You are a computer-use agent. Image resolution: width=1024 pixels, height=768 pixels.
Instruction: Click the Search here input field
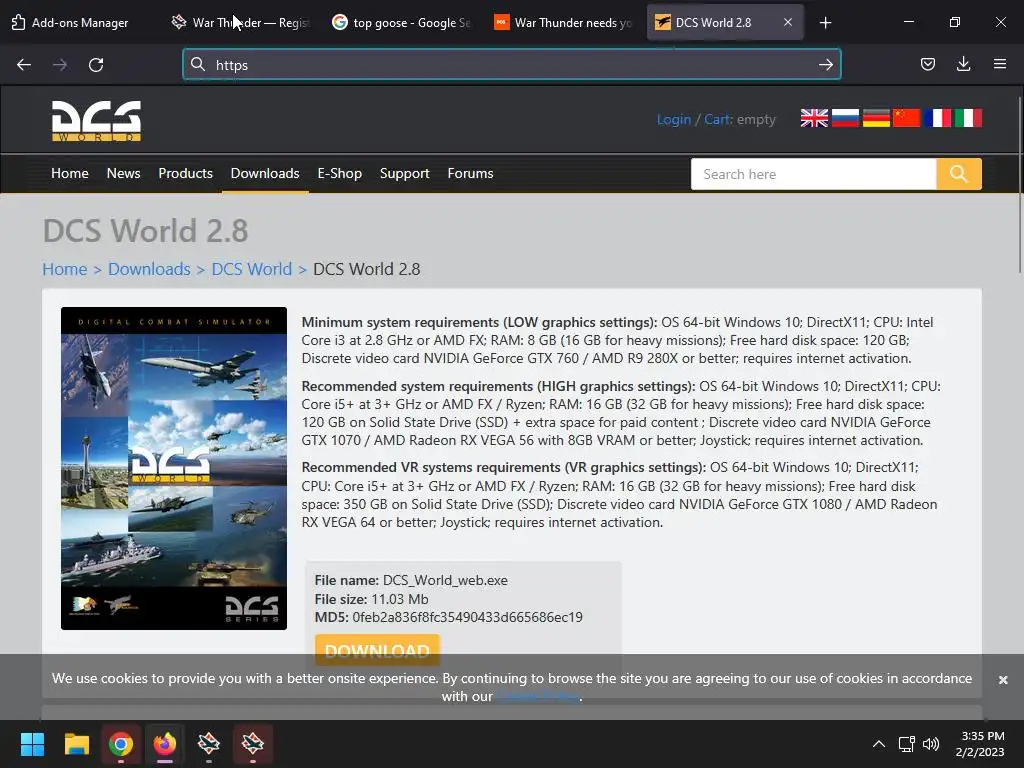coord(814,174)
